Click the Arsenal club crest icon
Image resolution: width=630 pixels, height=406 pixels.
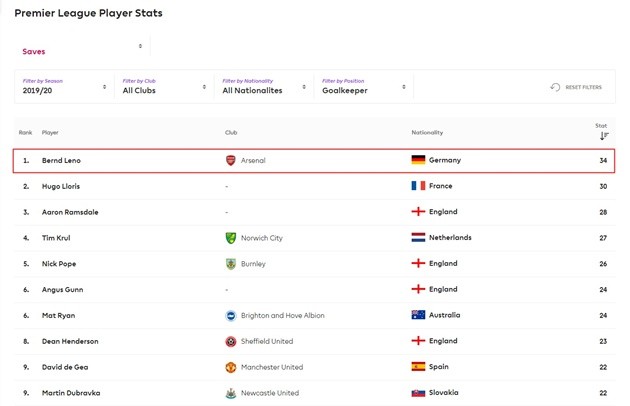click(232, 160)
